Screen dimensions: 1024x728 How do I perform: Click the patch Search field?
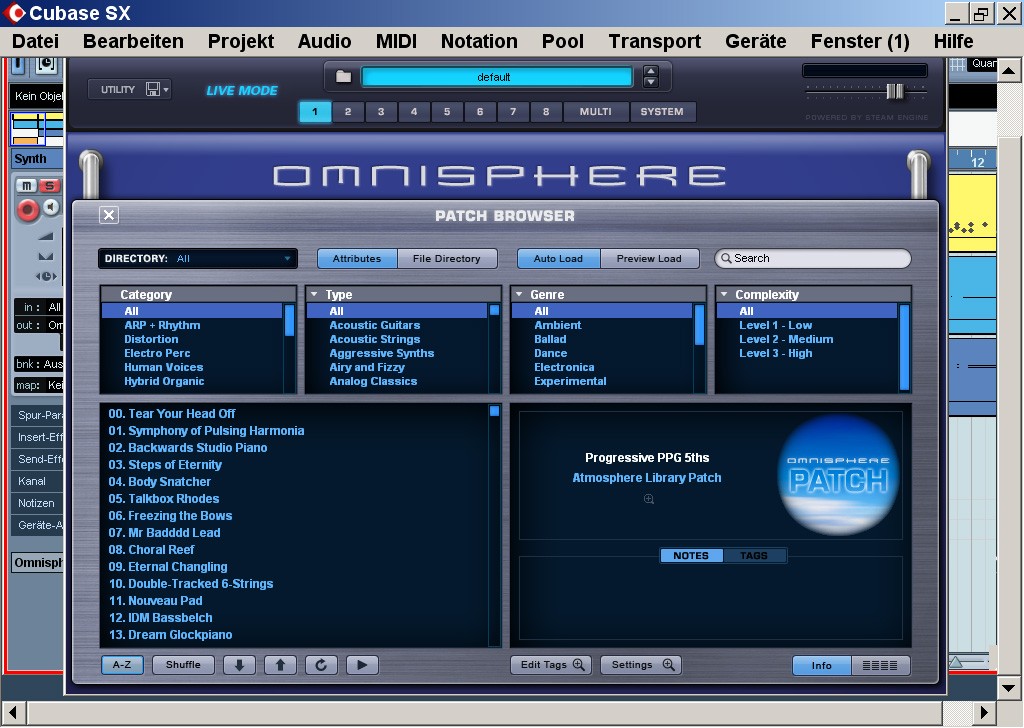tap(812, 259)
